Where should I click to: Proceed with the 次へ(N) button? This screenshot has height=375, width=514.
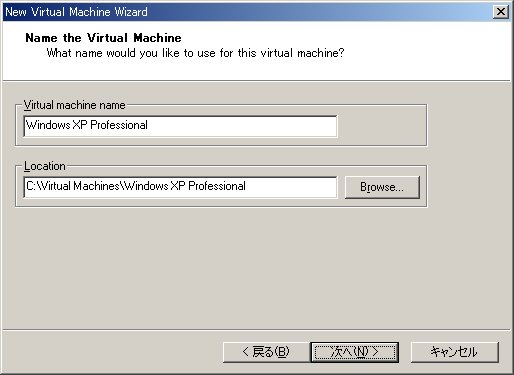[x=355, y=352]
